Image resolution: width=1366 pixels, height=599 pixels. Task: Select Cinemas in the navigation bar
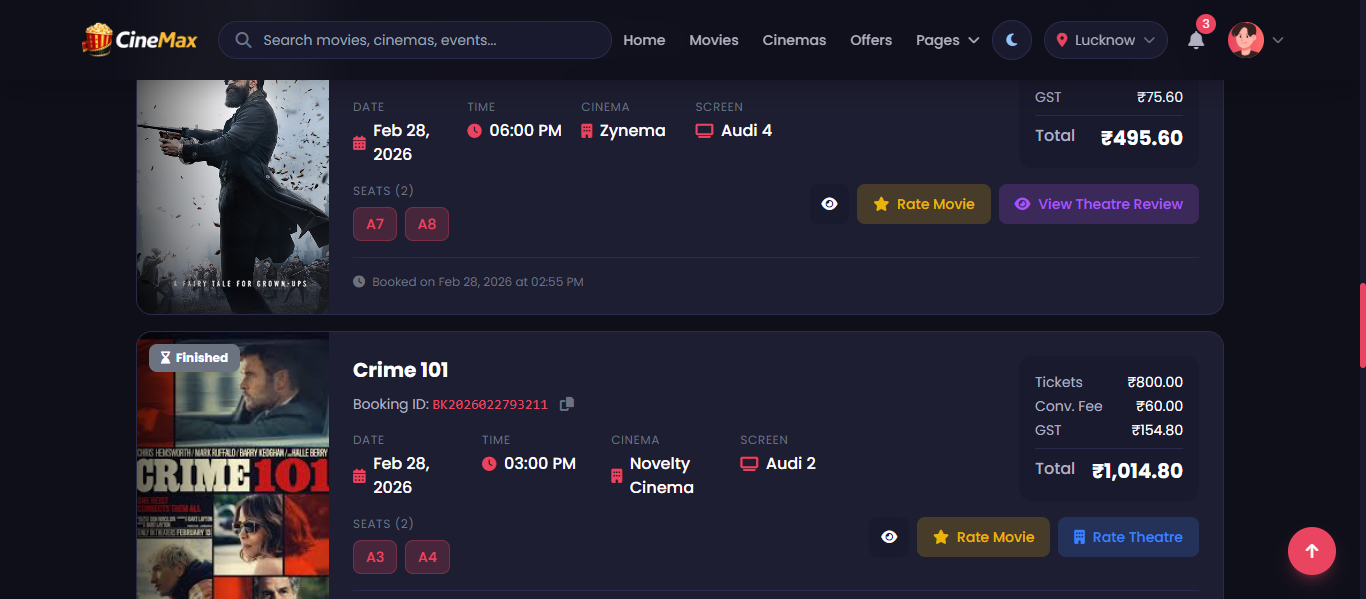click(x=794, y=40)
